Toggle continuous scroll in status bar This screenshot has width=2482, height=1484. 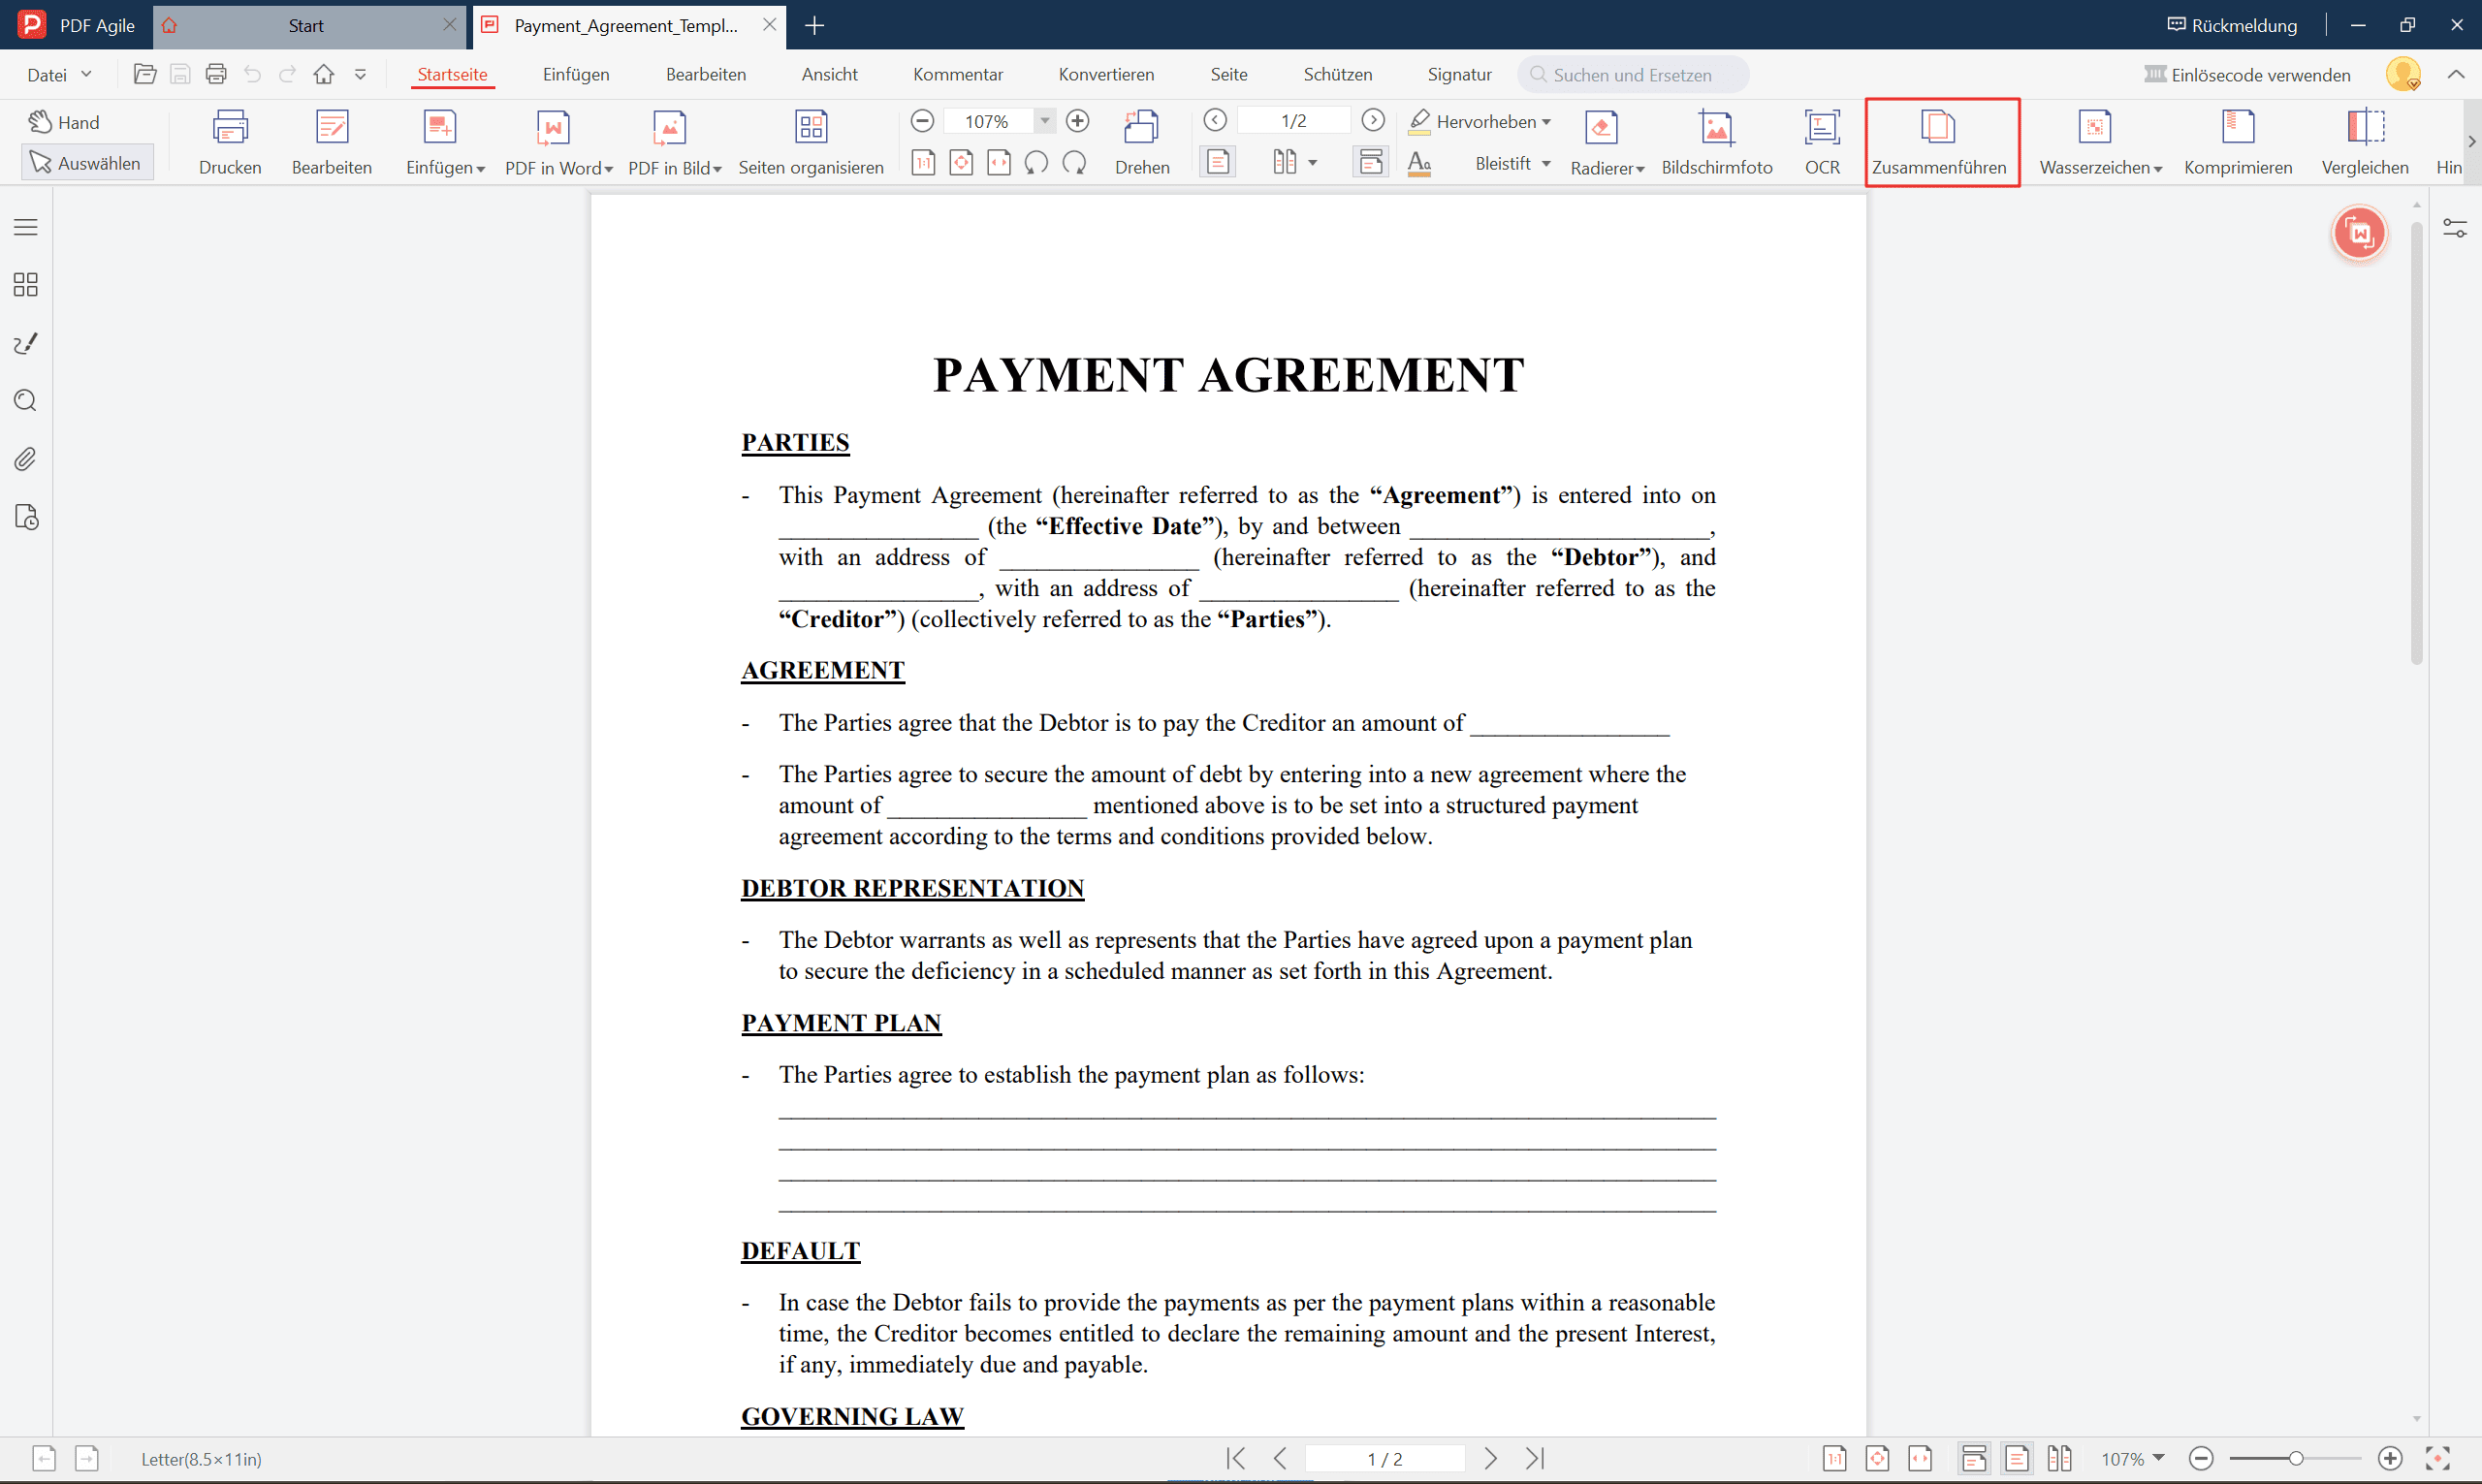tap(1974, 1458)
